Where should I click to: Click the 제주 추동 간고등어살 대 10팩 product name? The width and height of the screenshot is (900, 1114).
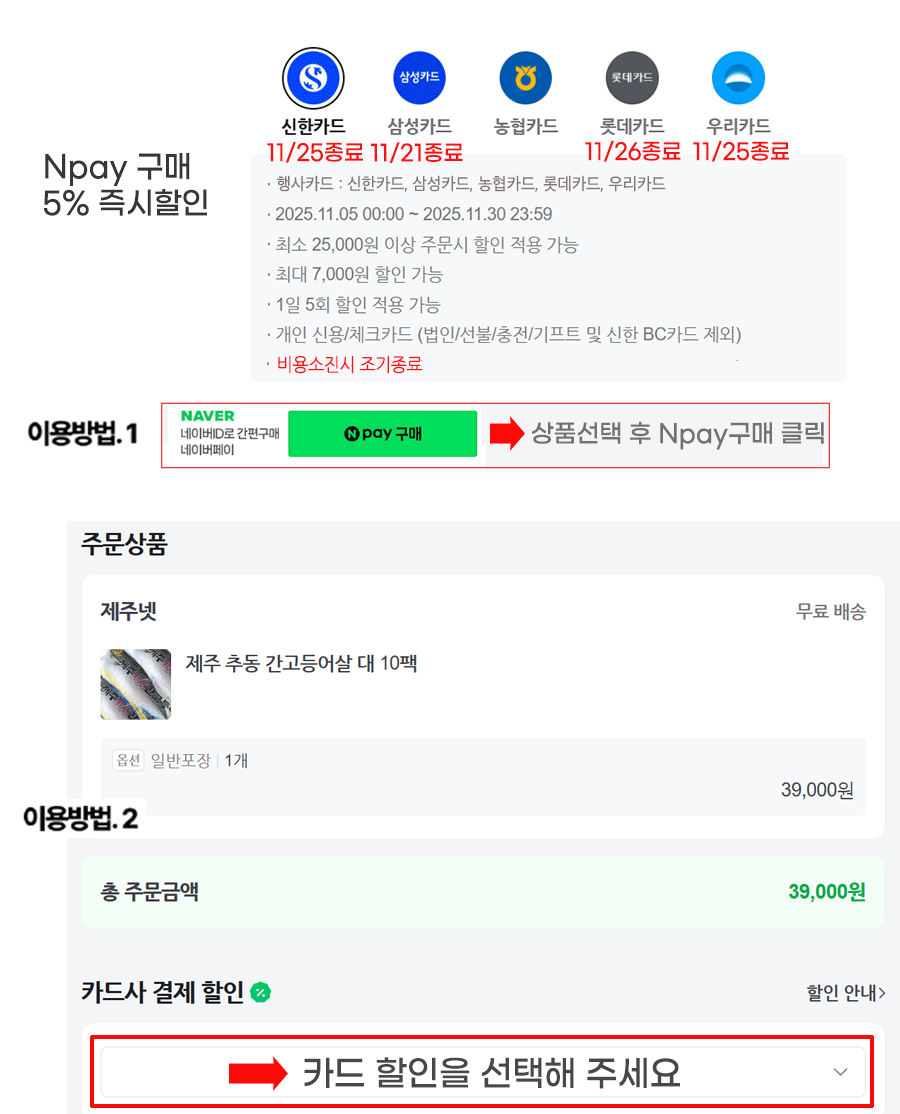point(301,664)
